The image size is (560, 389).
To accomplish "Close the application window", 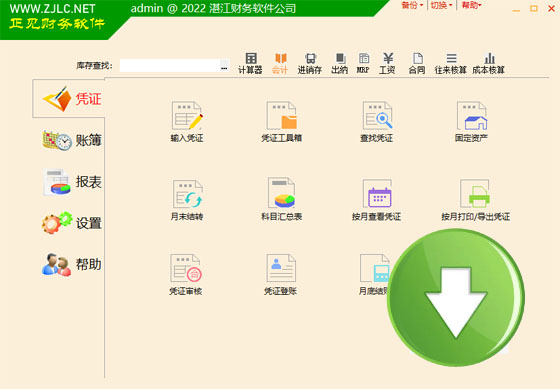I will pyautogui.click(x=551, y=9).
